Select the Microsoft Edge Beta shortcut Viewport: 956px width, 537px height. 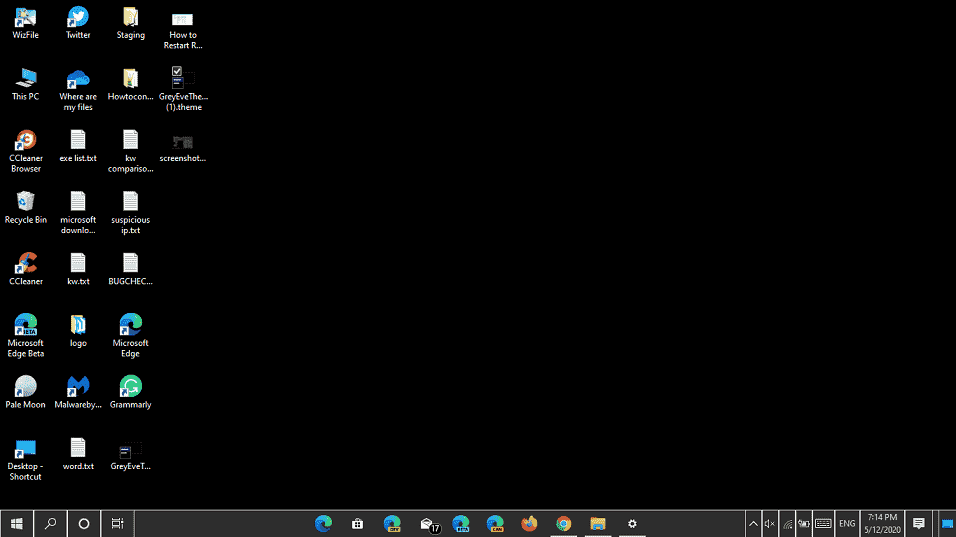click(x=26, y=336)
